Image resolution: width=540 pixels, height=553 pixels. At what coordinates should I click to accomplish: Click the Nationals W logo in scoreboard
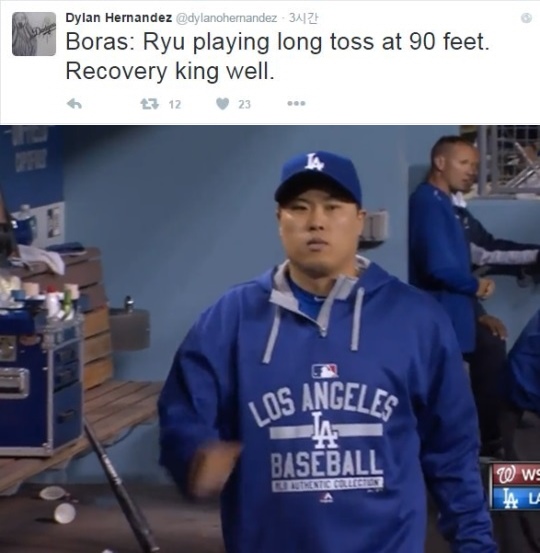(x=505, y=476)
